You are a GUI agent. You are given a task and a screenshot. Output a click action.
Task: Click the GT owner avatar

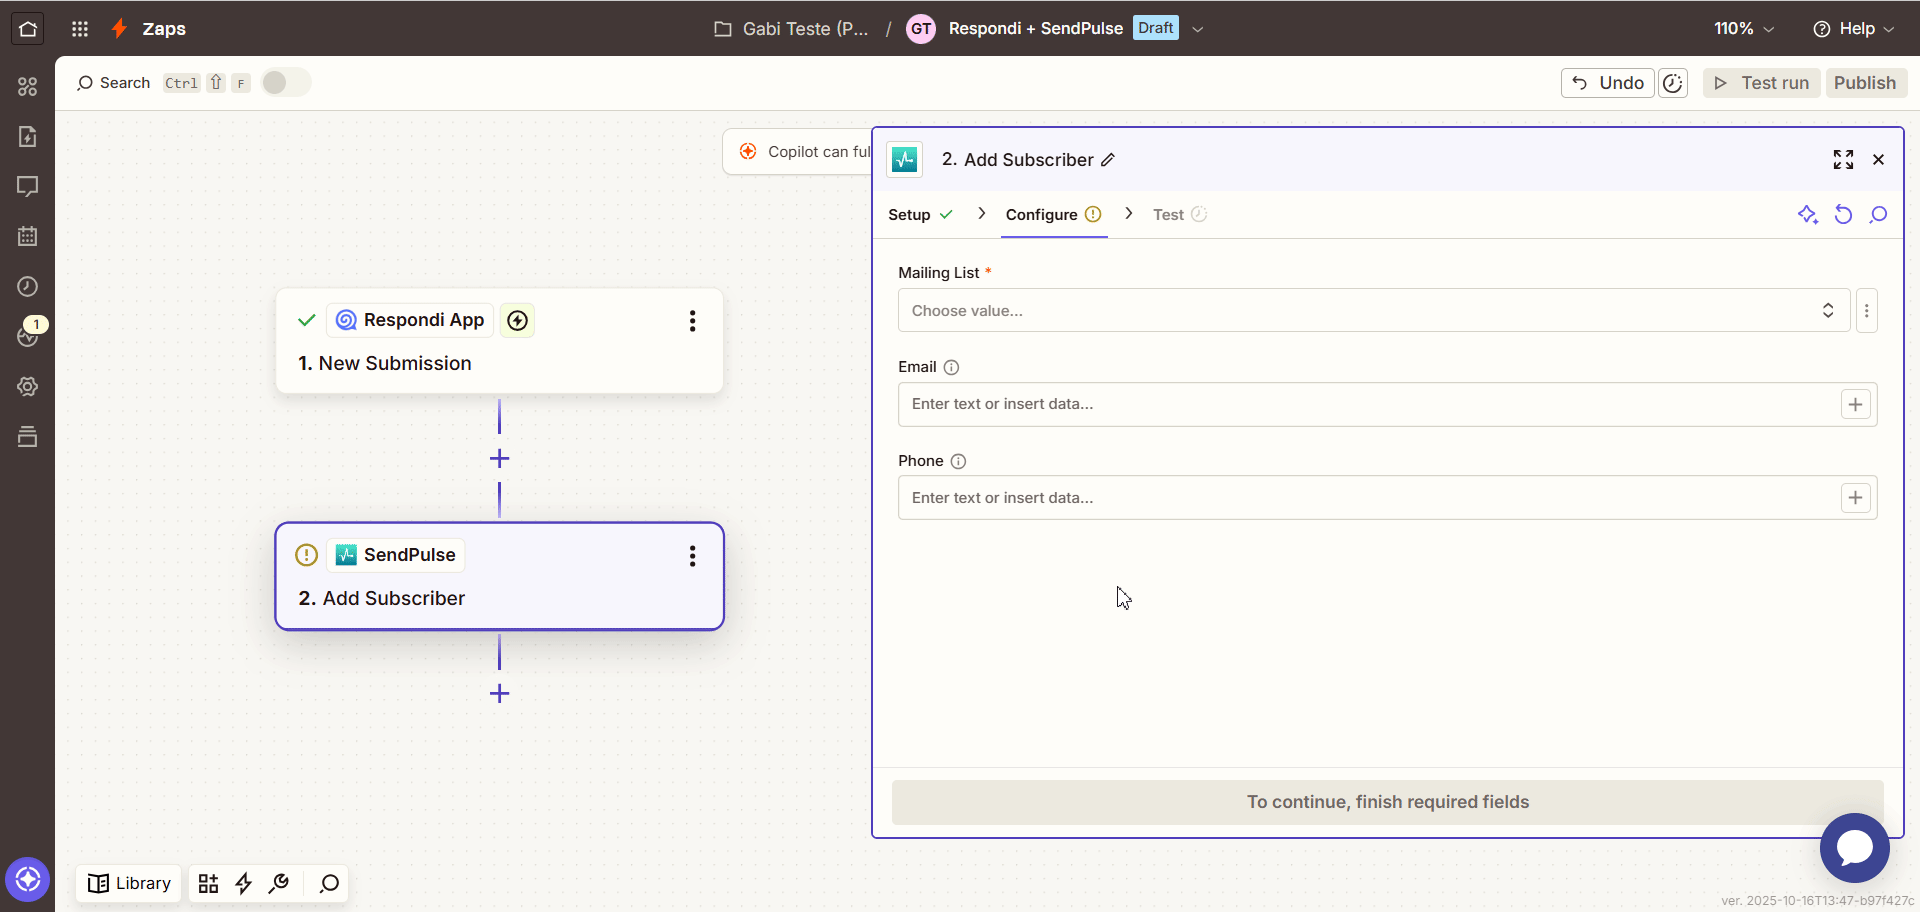pos(921,29)
